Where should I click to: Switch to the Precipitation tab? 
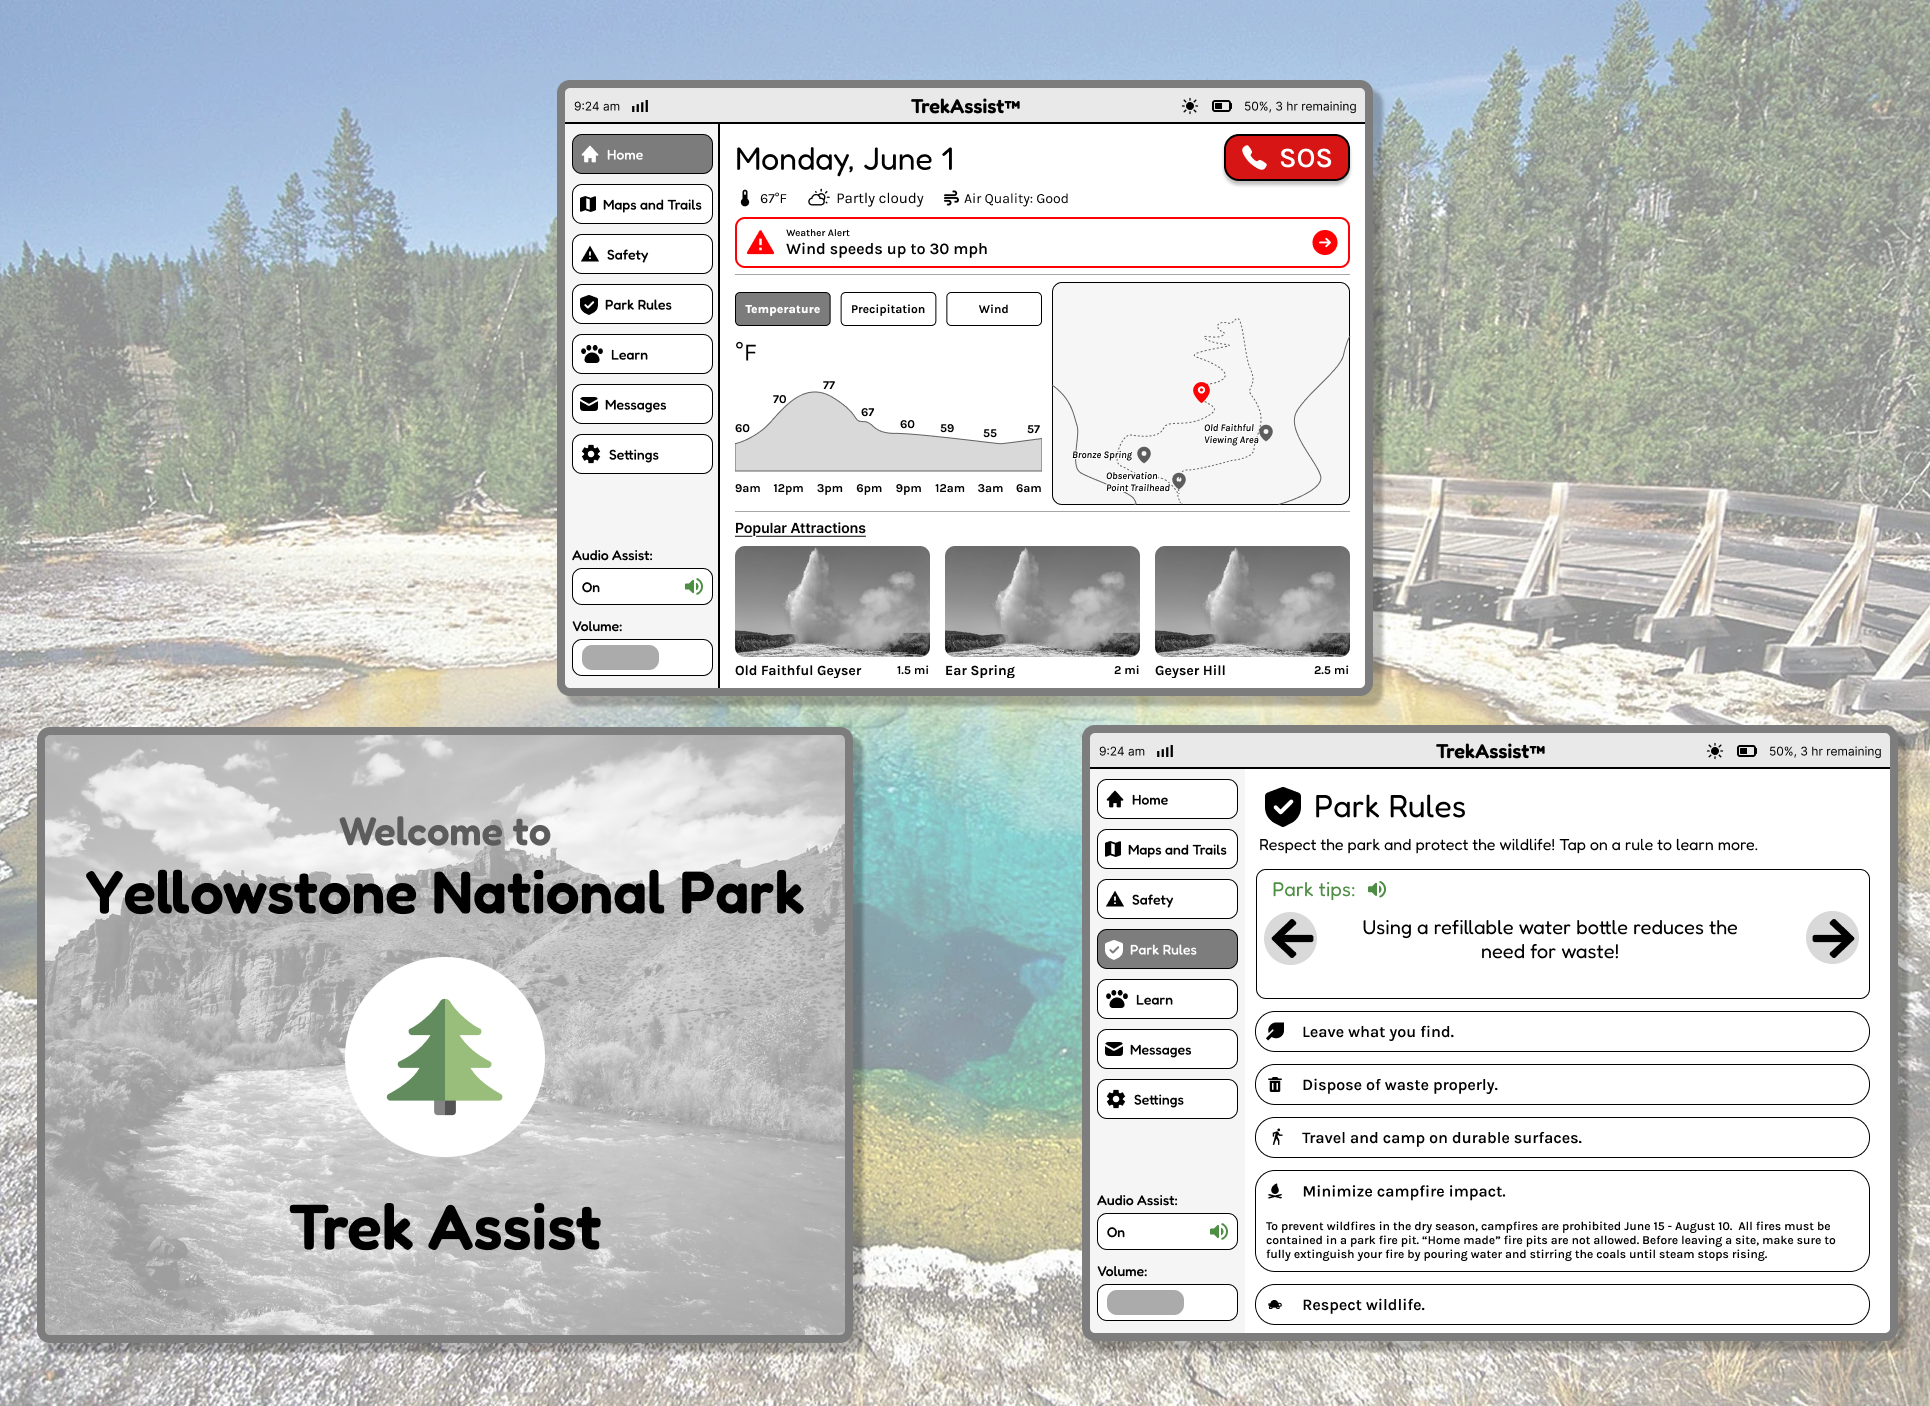(888, 309)
